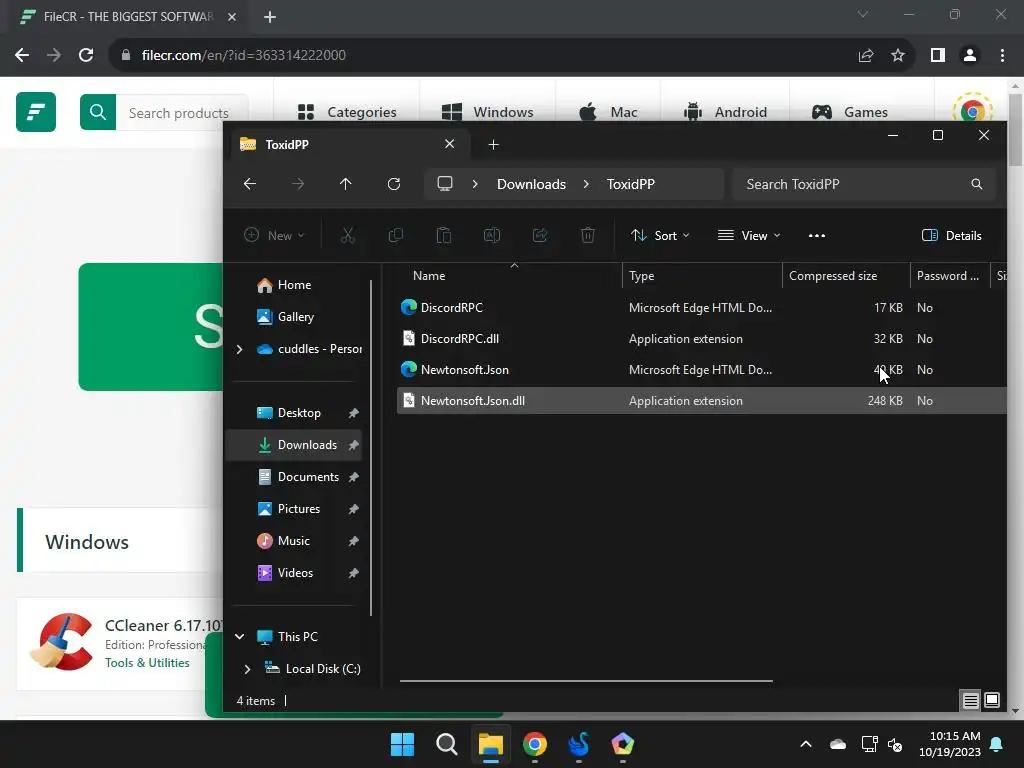Viewport: 1024px width, 768px height.
Task: Click the Rename icon in Explorer toolbar
Action: [x=492, y=236]
